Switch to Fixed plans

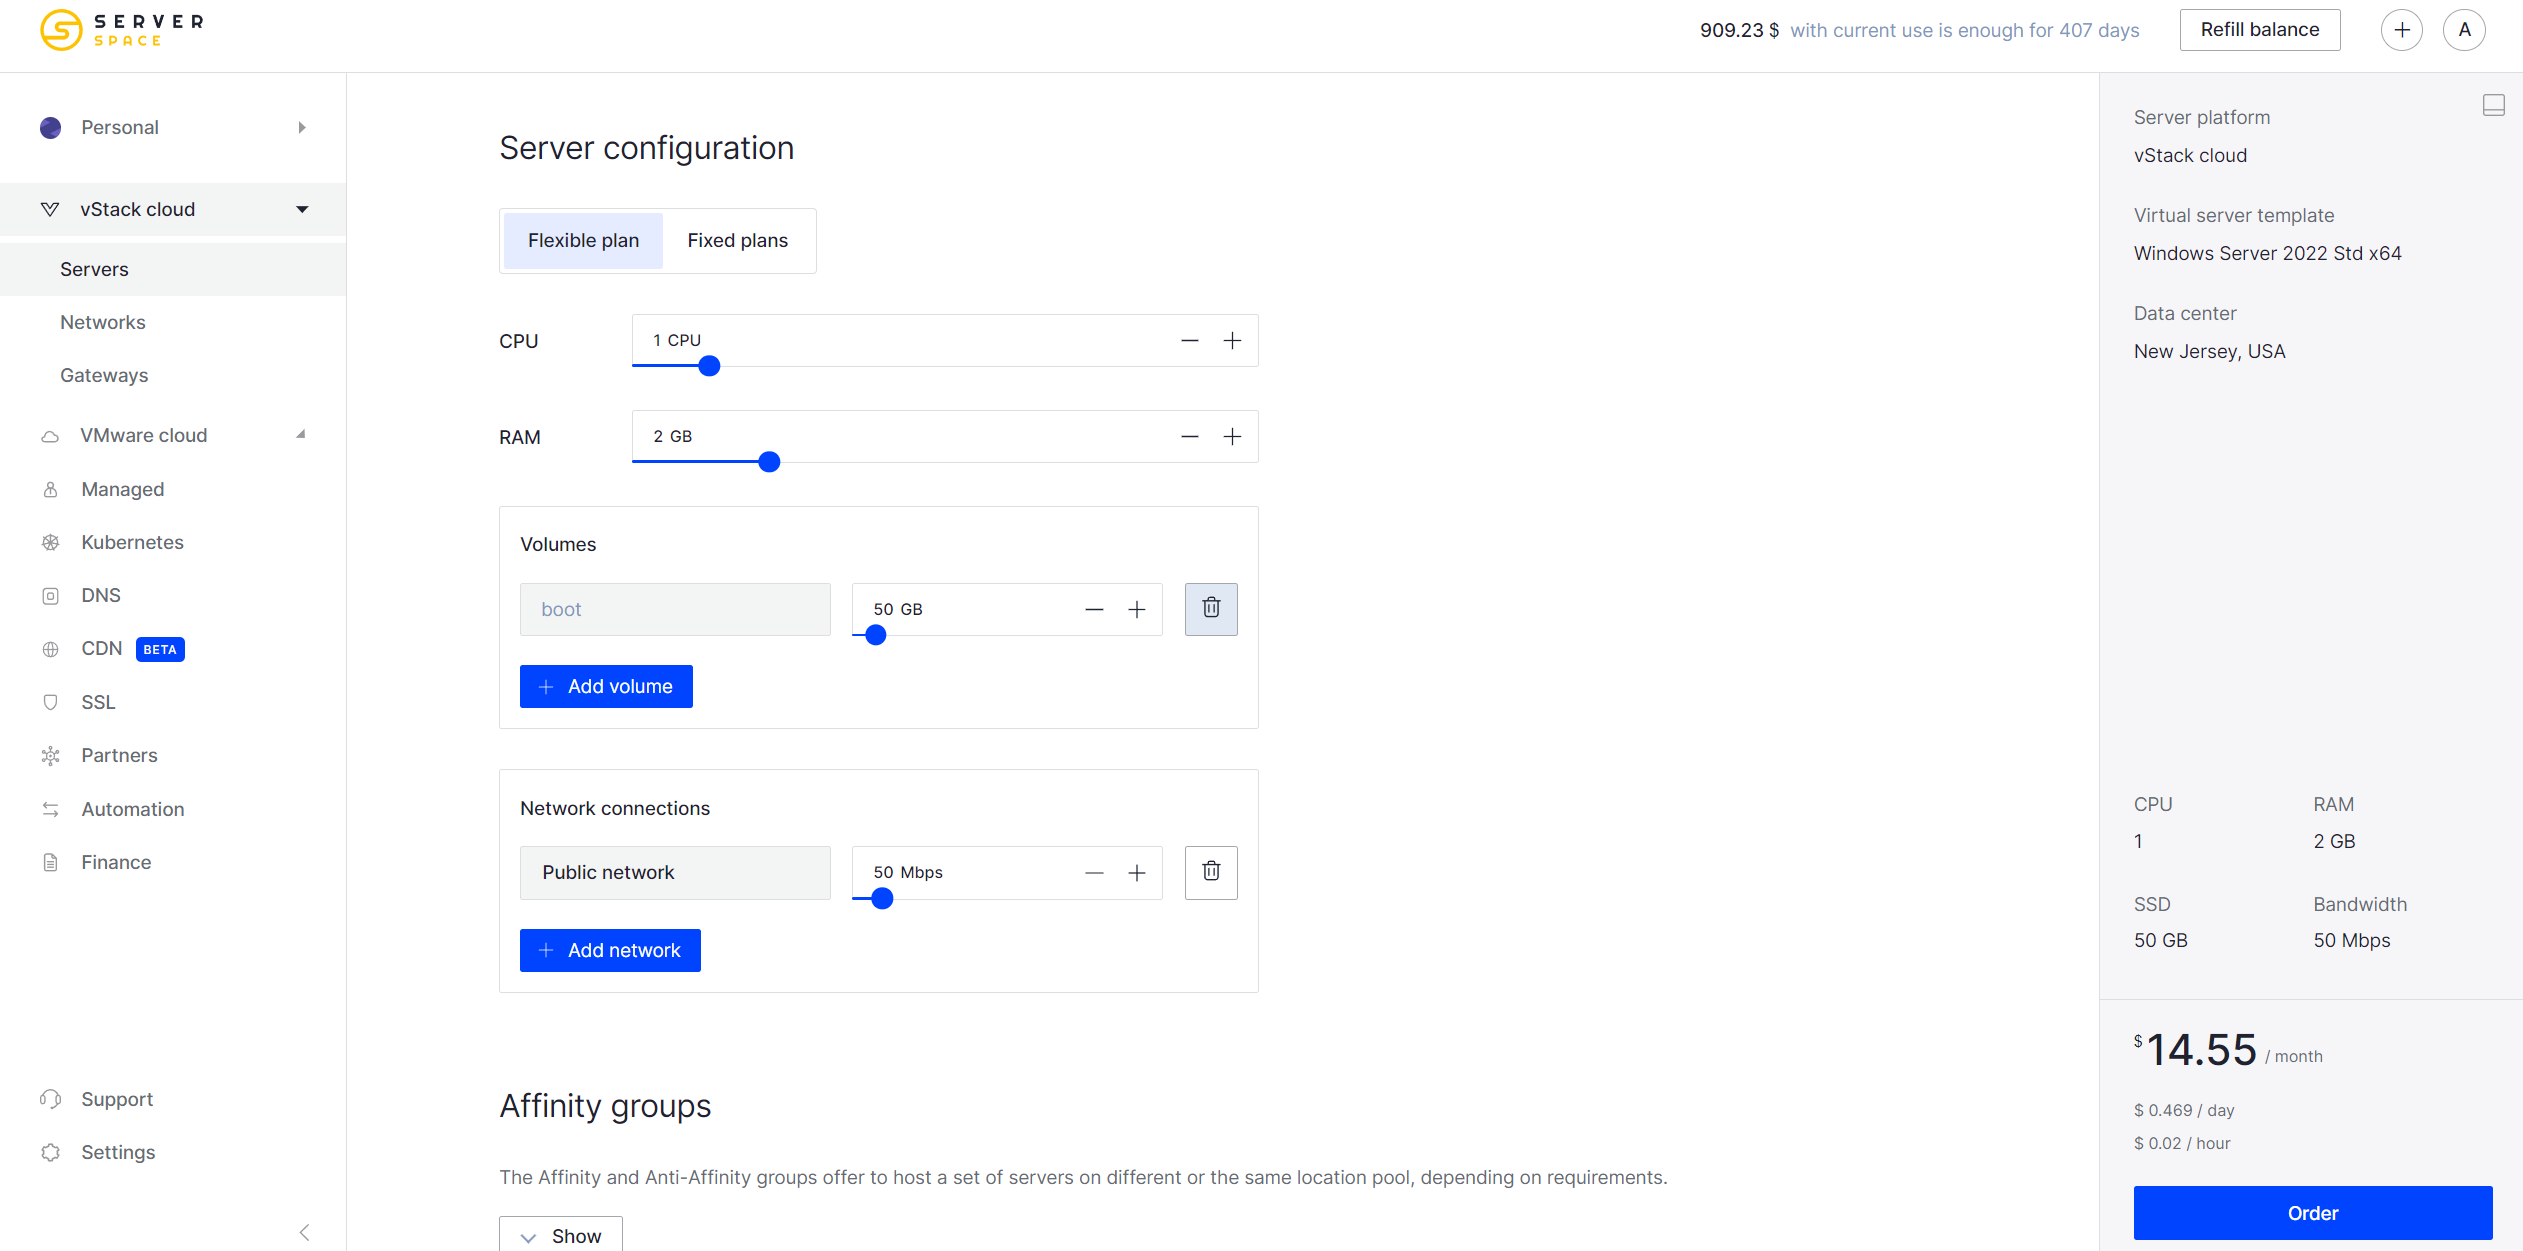click(x=737, y=241)
